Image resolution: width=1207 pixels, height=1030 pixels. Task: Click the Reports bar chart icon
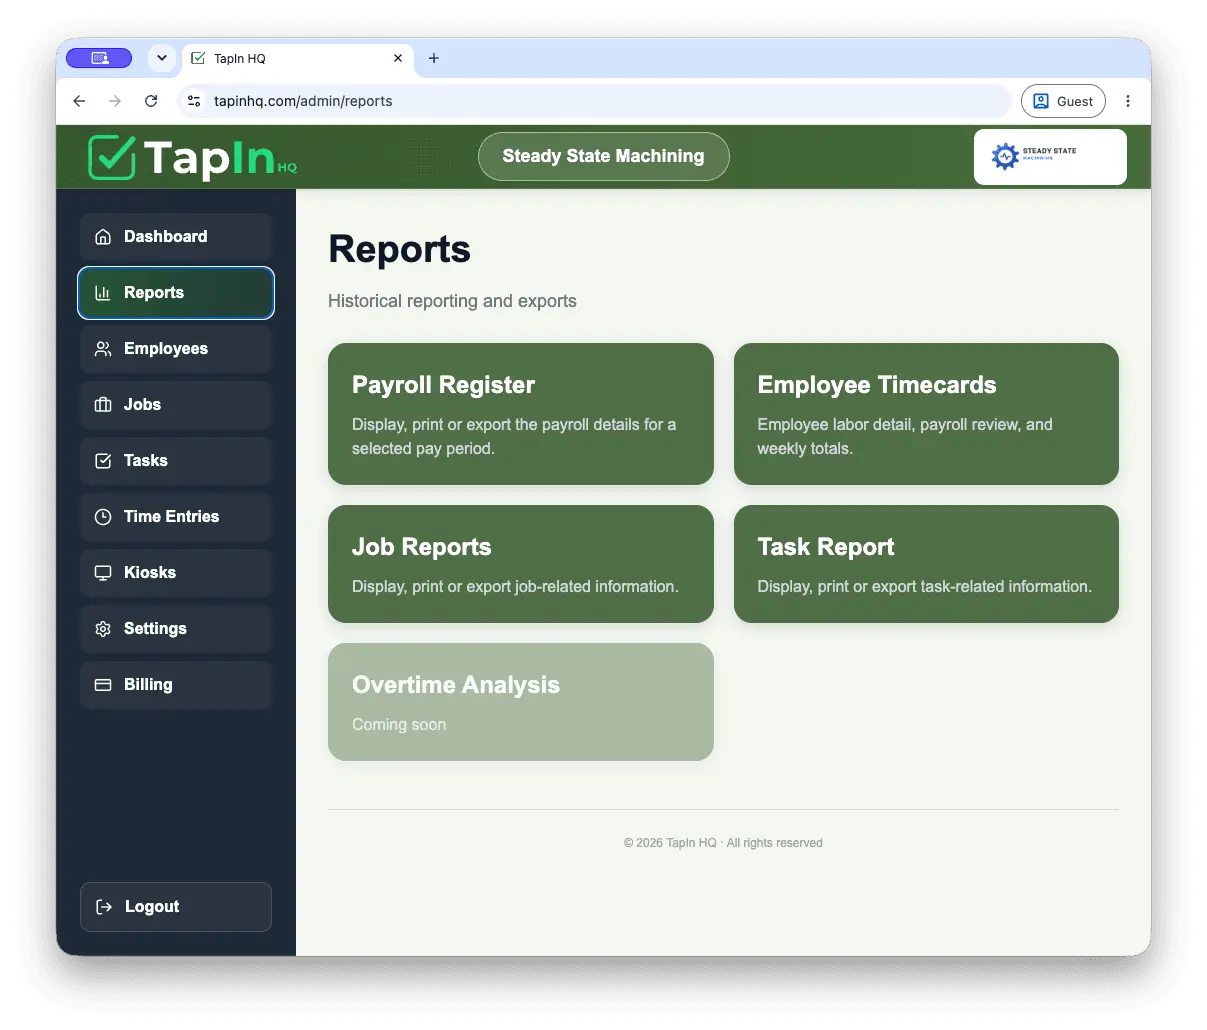point(103,293)
